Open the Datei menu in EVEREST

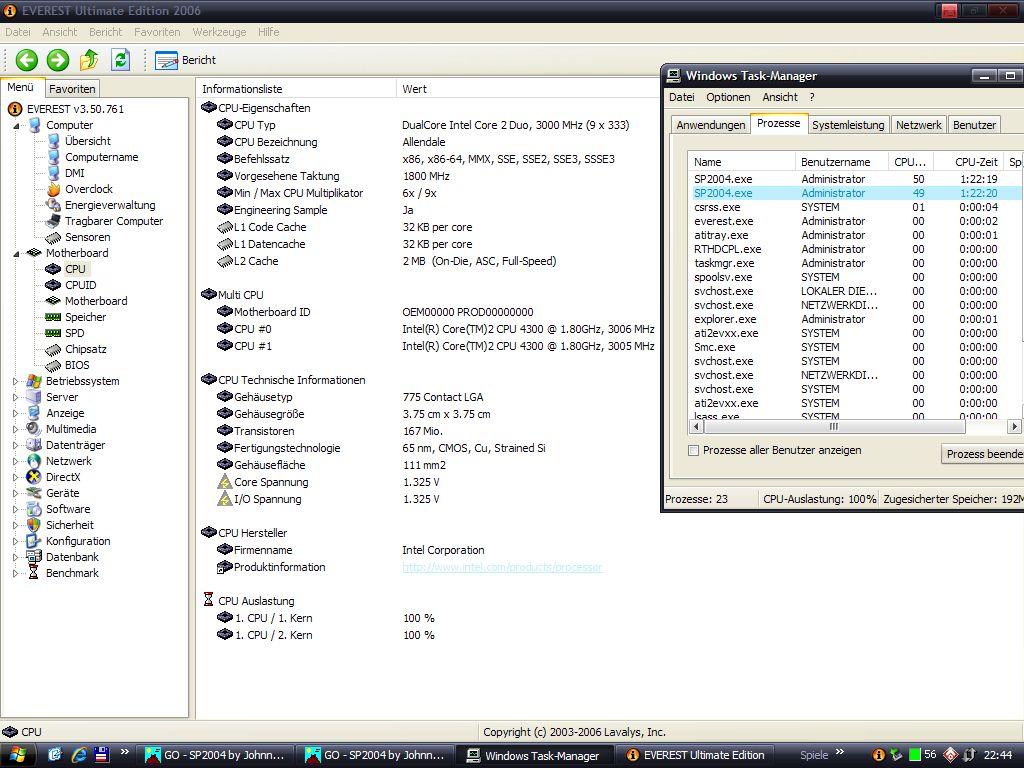(18, 32)
